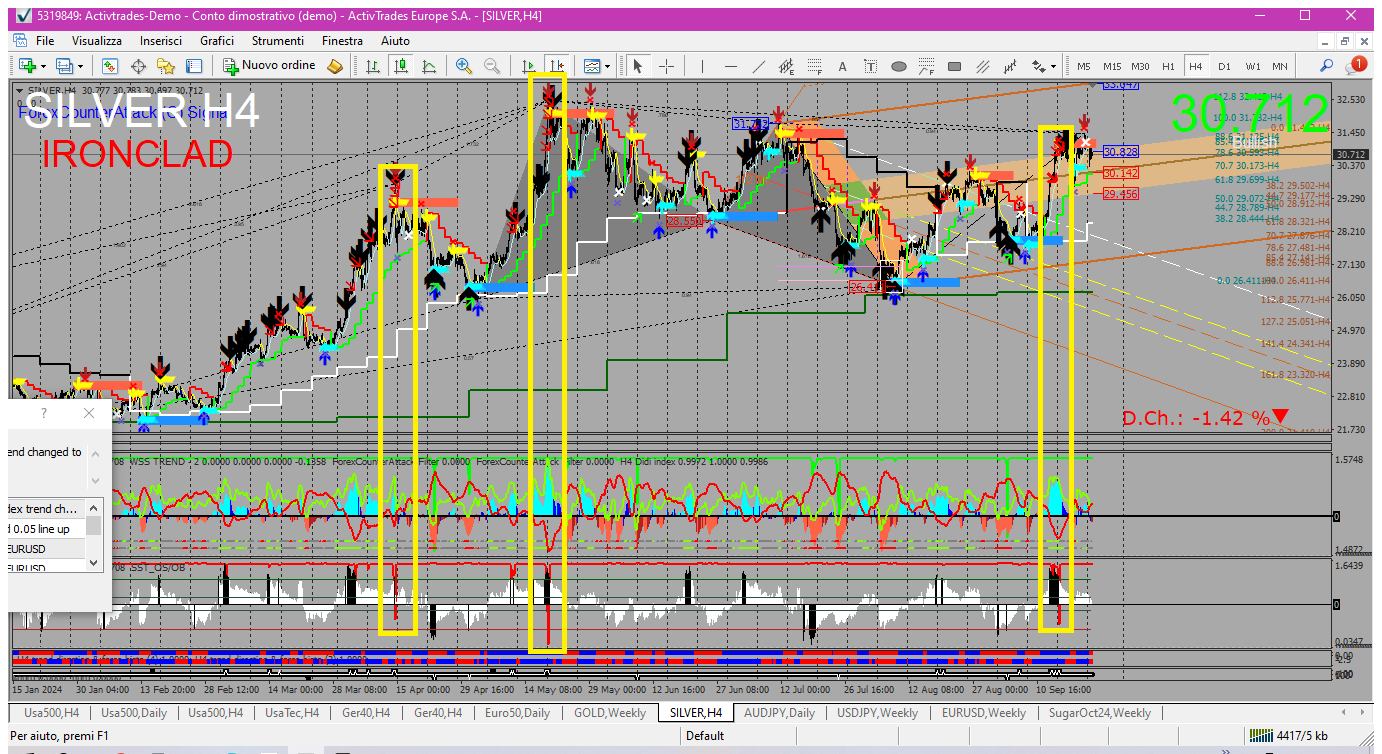Open the File menu
The image size is (1382, 754).
tap(45, 41)
